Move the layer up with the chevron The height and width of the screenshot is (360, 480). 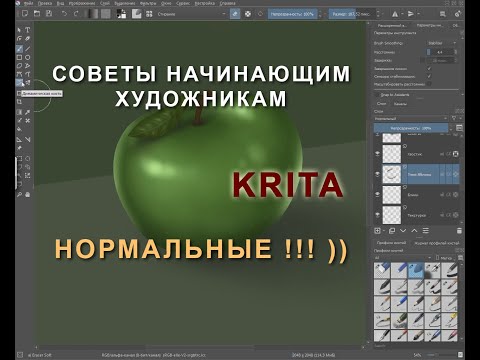(414, 231)
